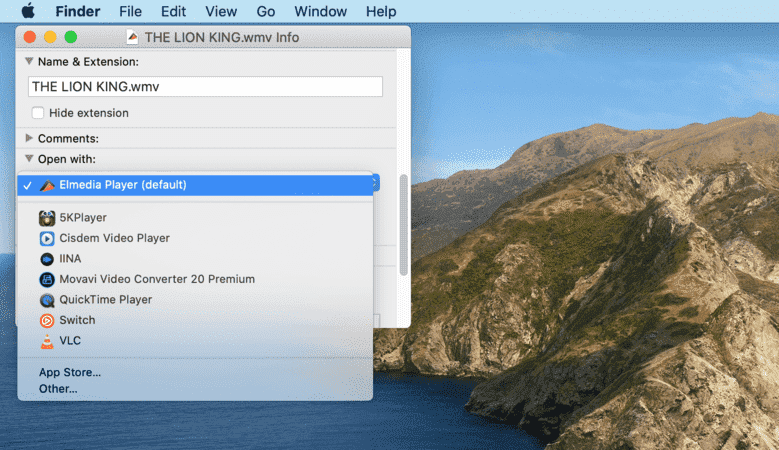Toggle the Hide extension checkbox

(38, 113)
